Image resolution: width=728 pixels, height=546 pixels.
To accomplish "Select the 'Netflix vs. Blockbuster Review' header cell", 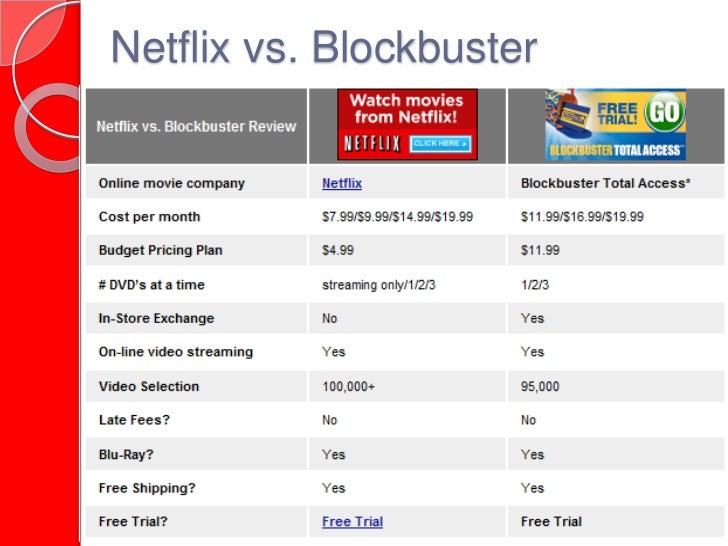I will (x=196, y=127).
